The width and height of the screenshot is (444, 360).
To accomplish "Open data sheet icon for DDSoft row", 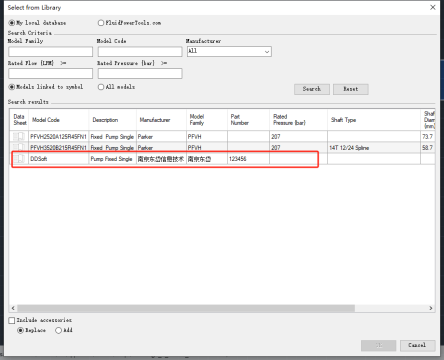I will tap(19, 159).
